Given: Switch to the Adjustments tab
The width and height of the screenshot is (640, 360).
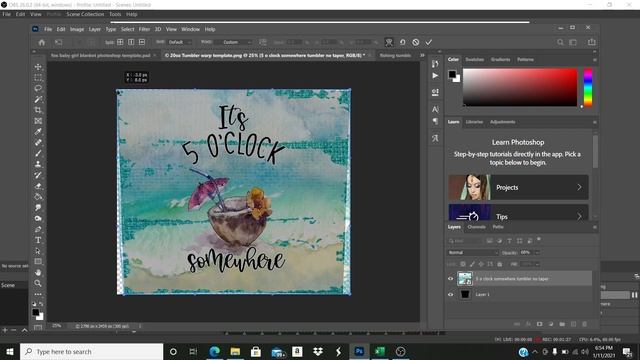Looking at the screenshot, I should pos(502,122).
